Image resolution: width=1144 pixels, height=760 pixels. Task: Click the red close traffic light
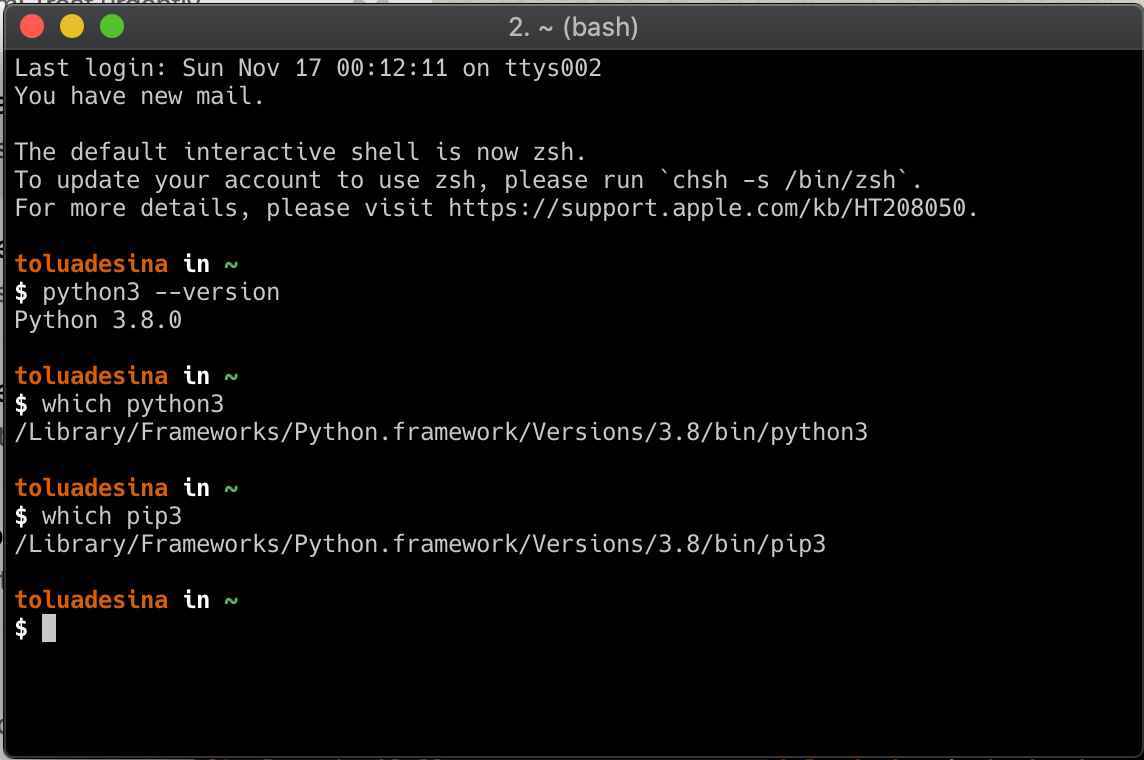click(32, 27)
